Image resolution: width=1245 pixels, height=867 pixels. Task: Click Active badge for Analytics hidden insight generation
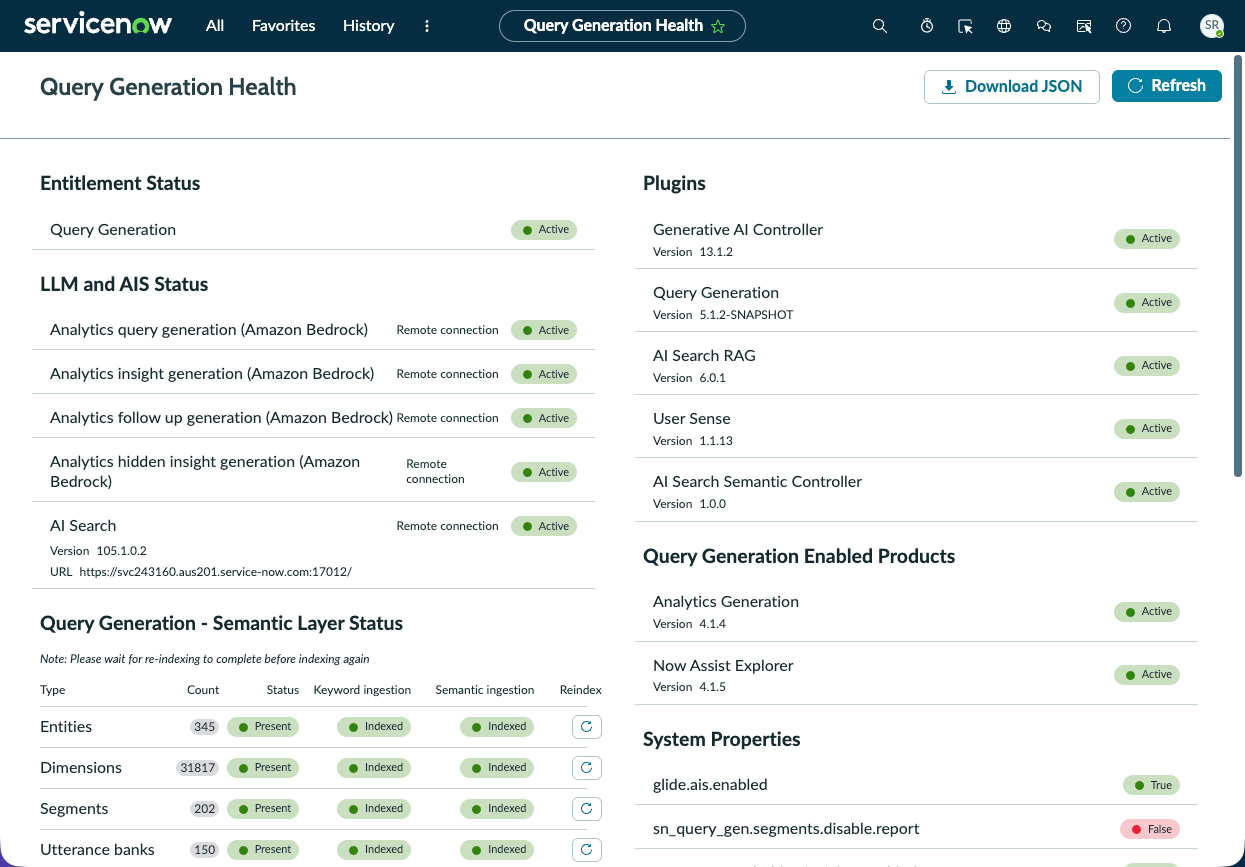tap(544, 472)
